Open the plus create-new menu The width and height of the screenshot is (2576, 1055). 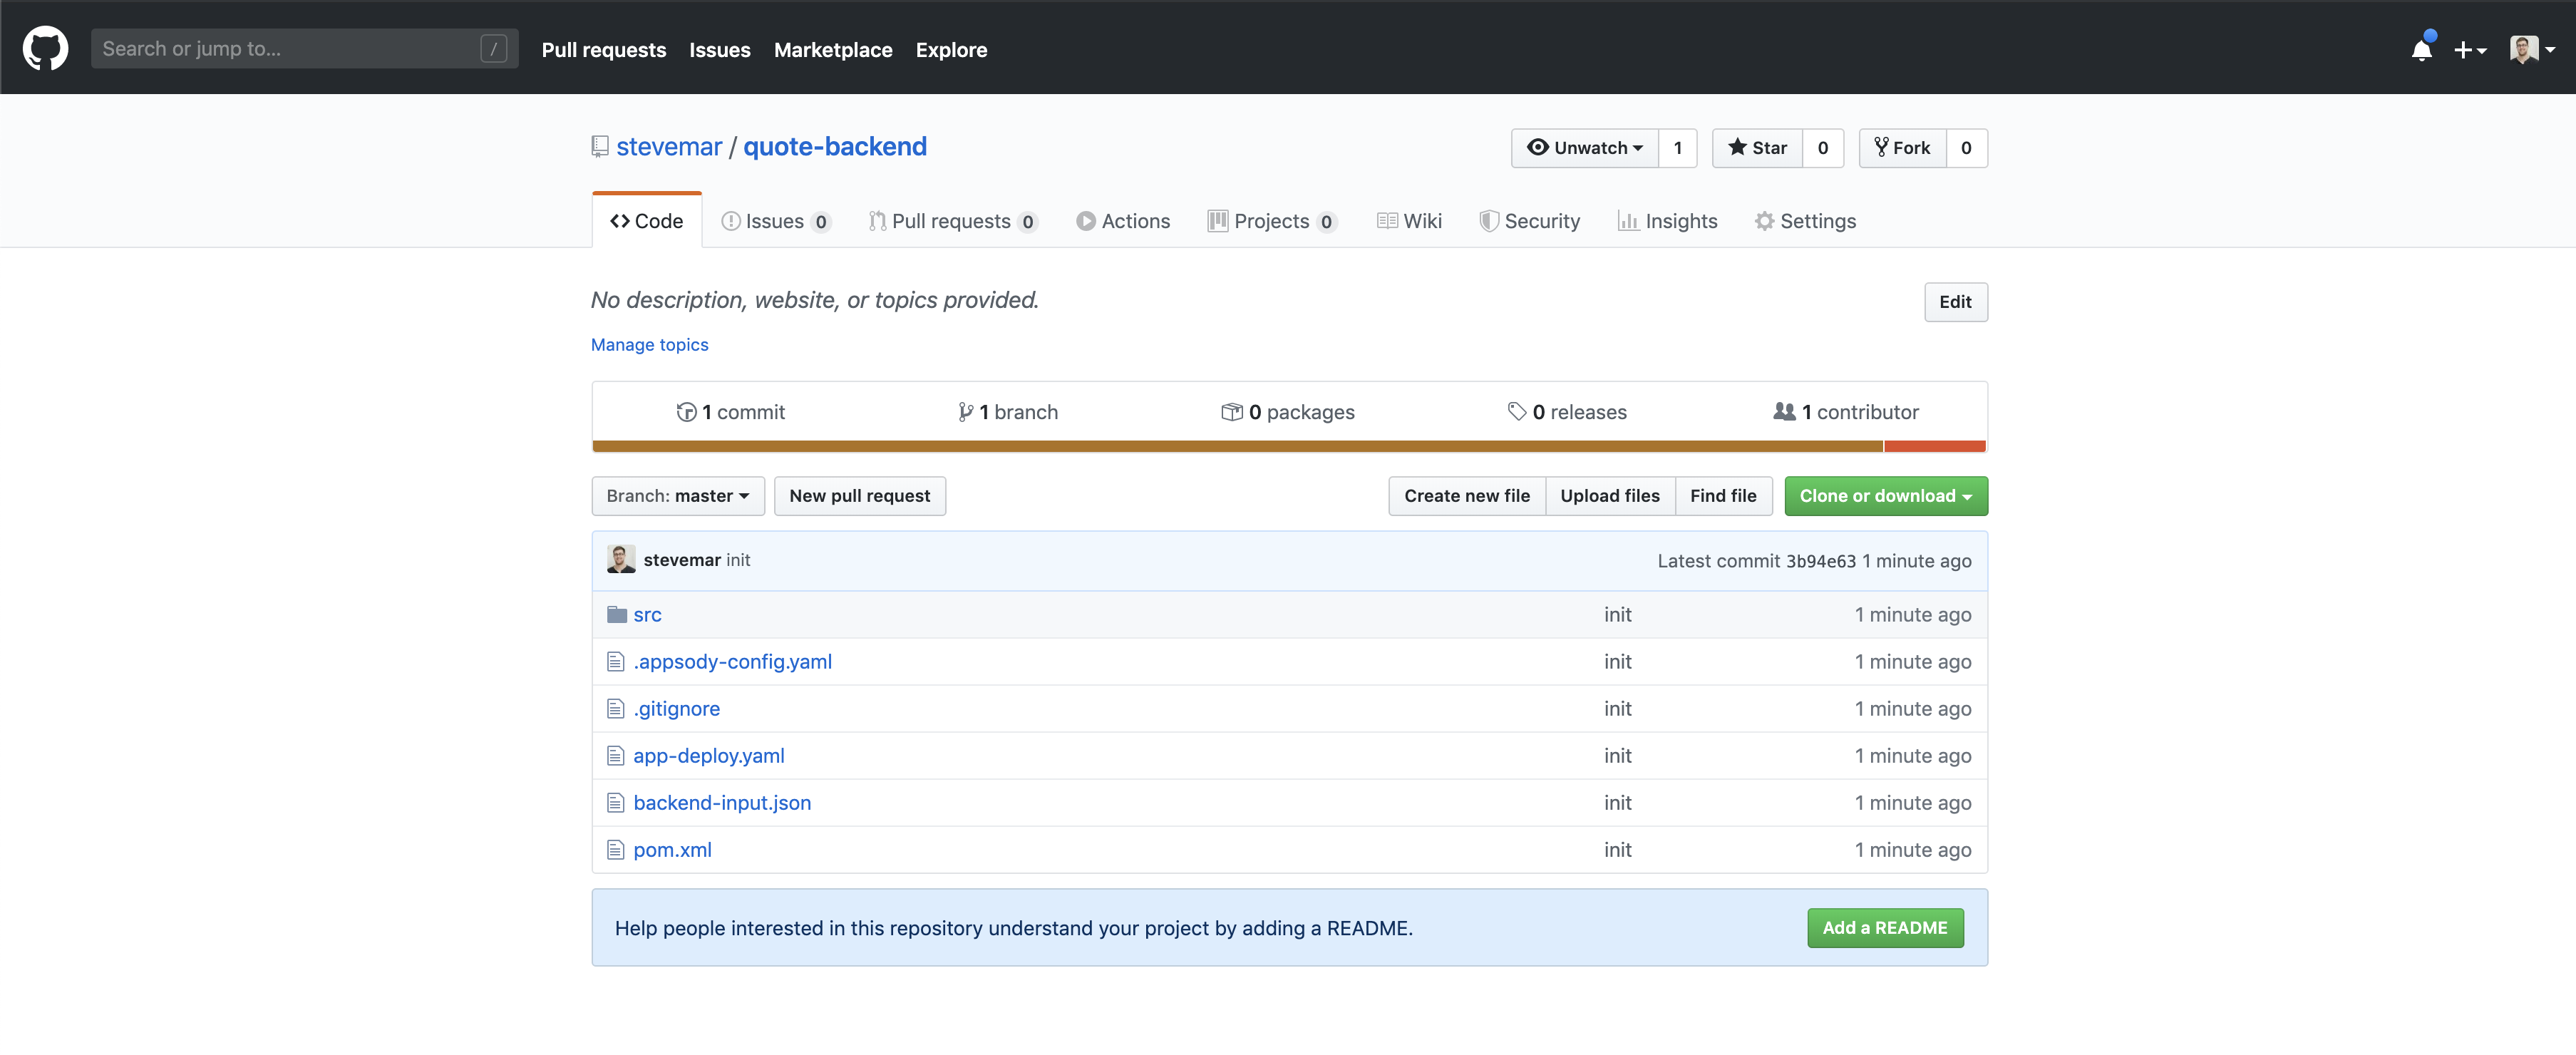point(2469,49)
